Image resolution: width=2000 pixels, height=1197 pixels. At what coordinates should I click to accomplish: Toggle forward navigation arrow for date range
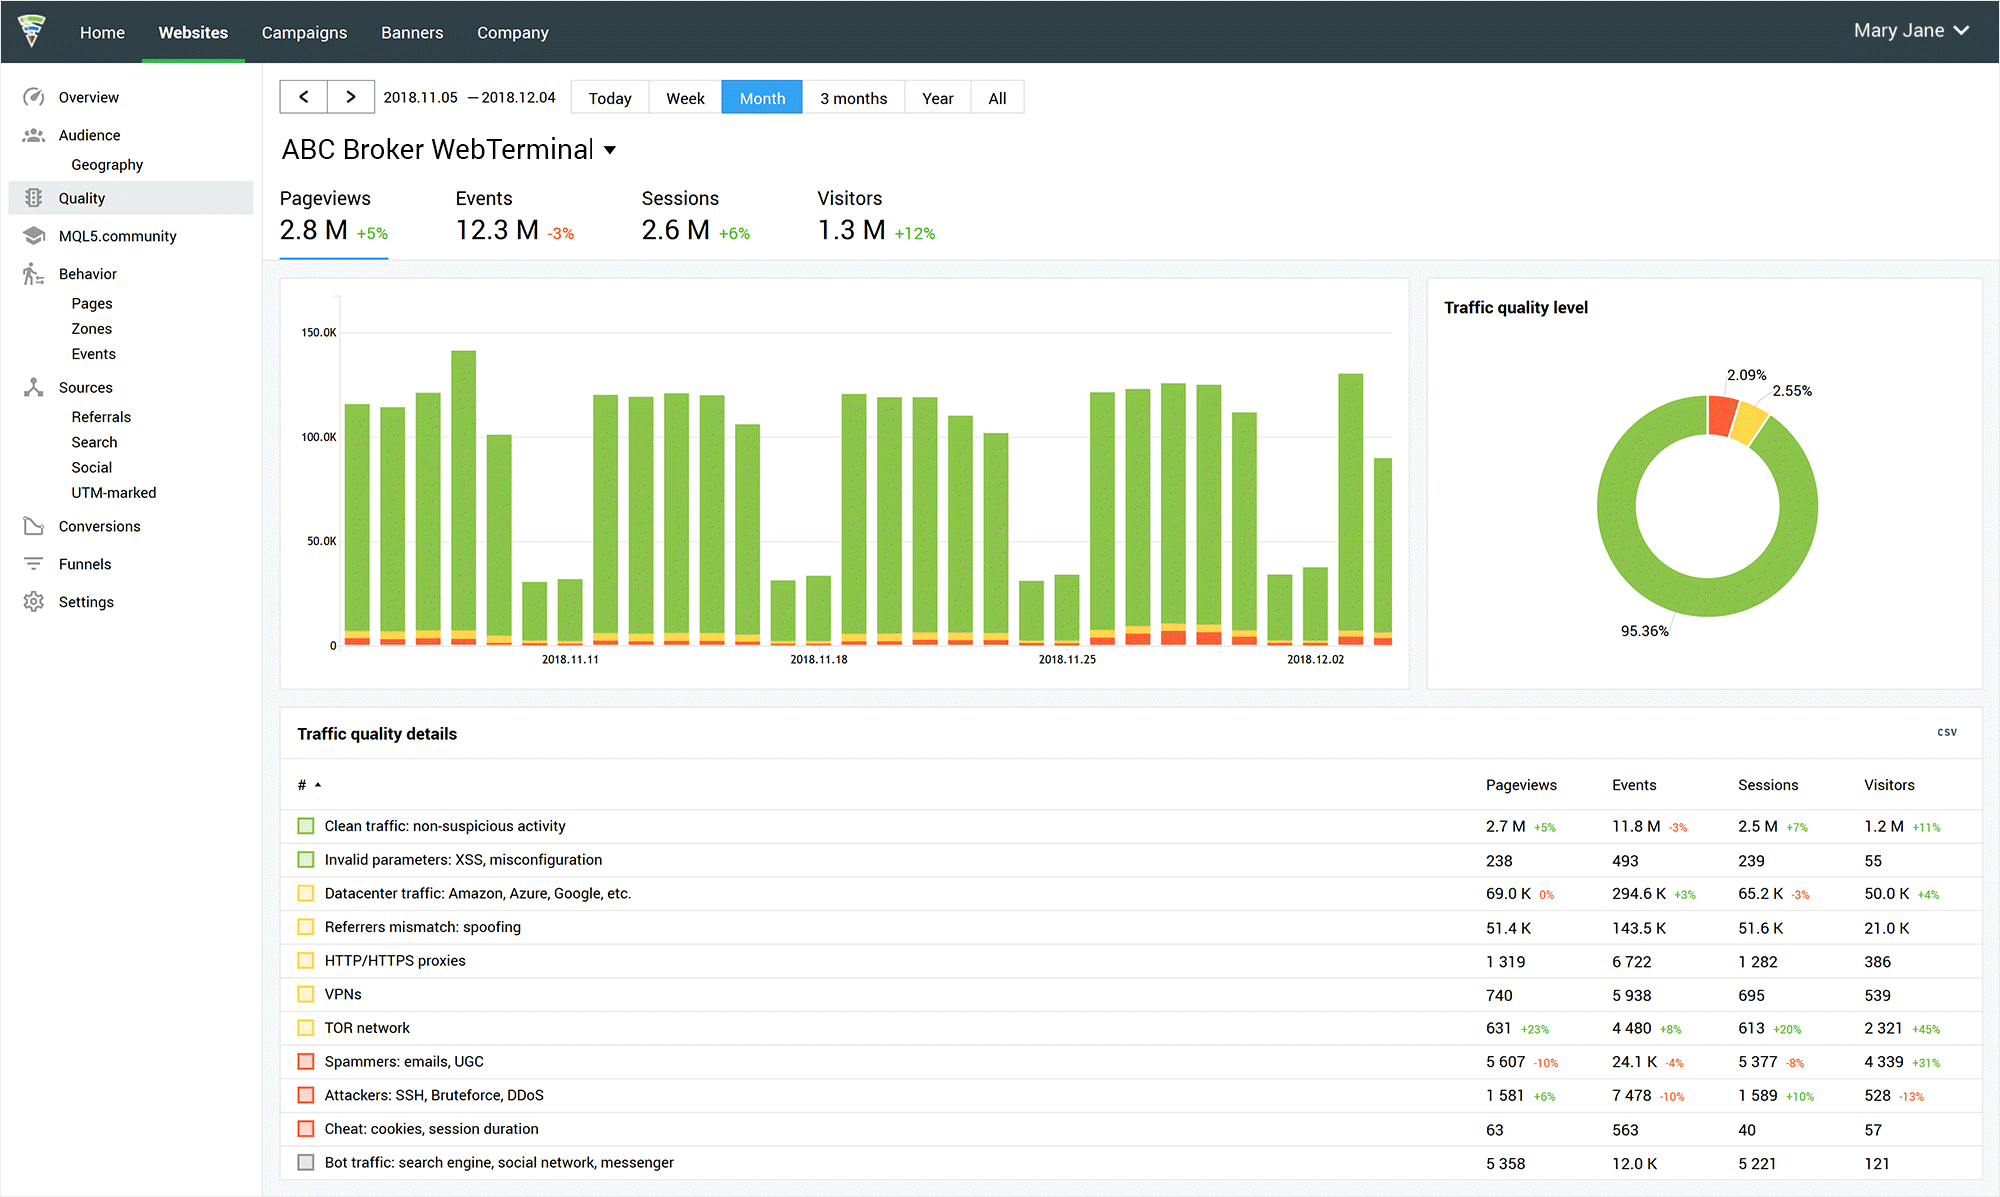pos(348,97)
